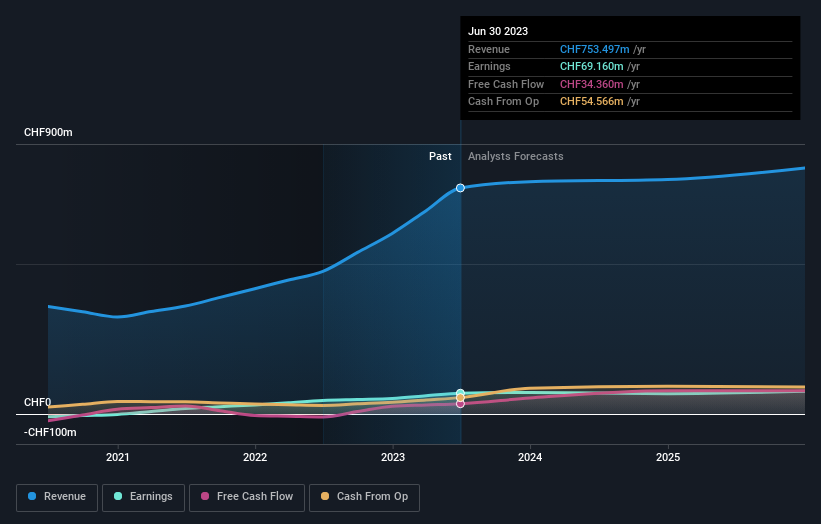This screenshot has width=821, height=524.
Task: Click the CHF69.160m earnings value
Action: click(592, 66)
